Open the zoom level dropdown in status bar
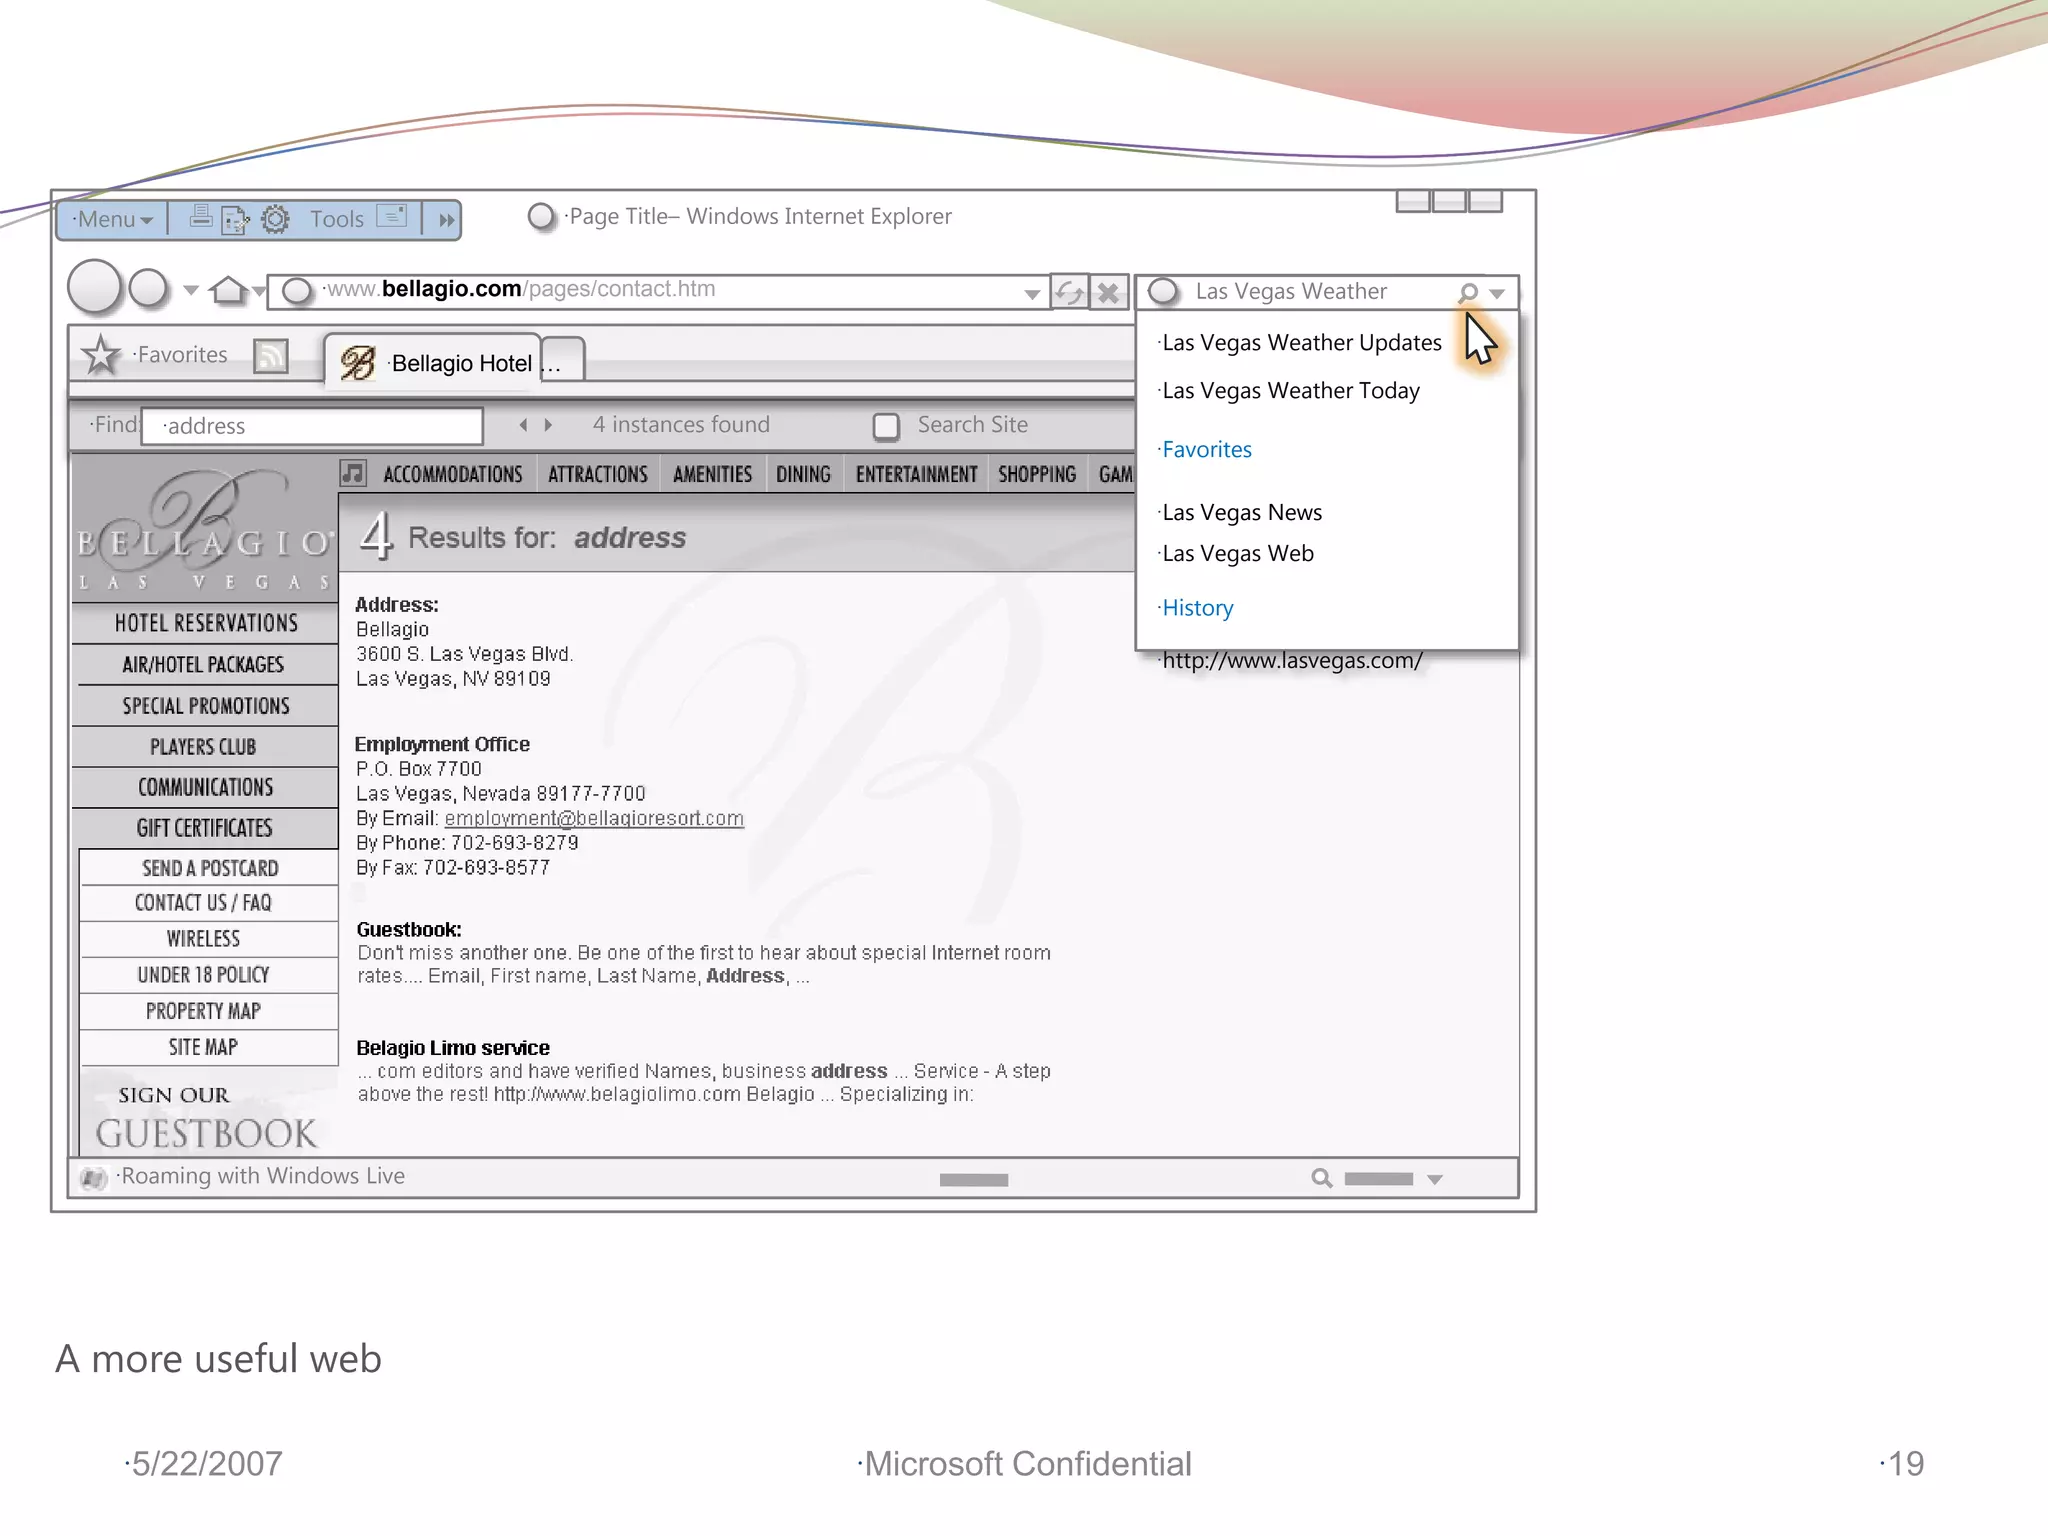 1435,1180
